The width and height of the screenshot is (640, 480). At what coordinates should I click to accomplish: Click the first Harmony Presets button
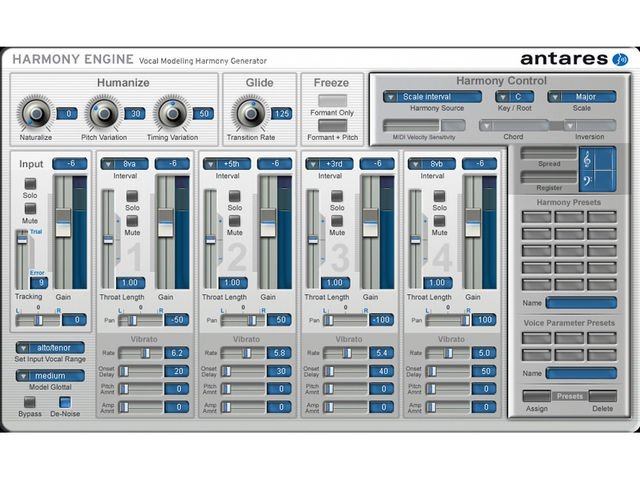(x=536, y=217)
